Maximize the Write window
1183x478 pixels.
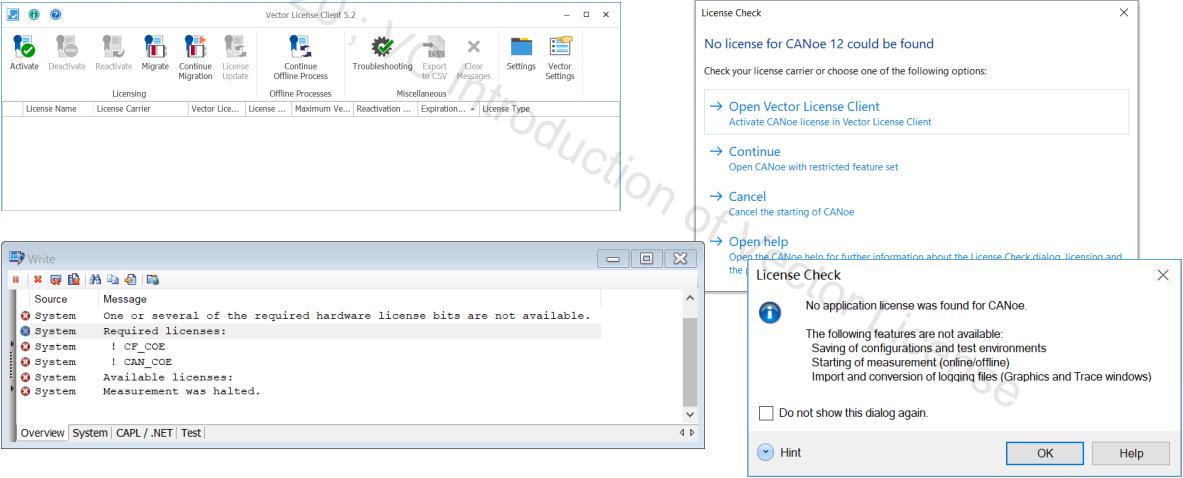647,259
